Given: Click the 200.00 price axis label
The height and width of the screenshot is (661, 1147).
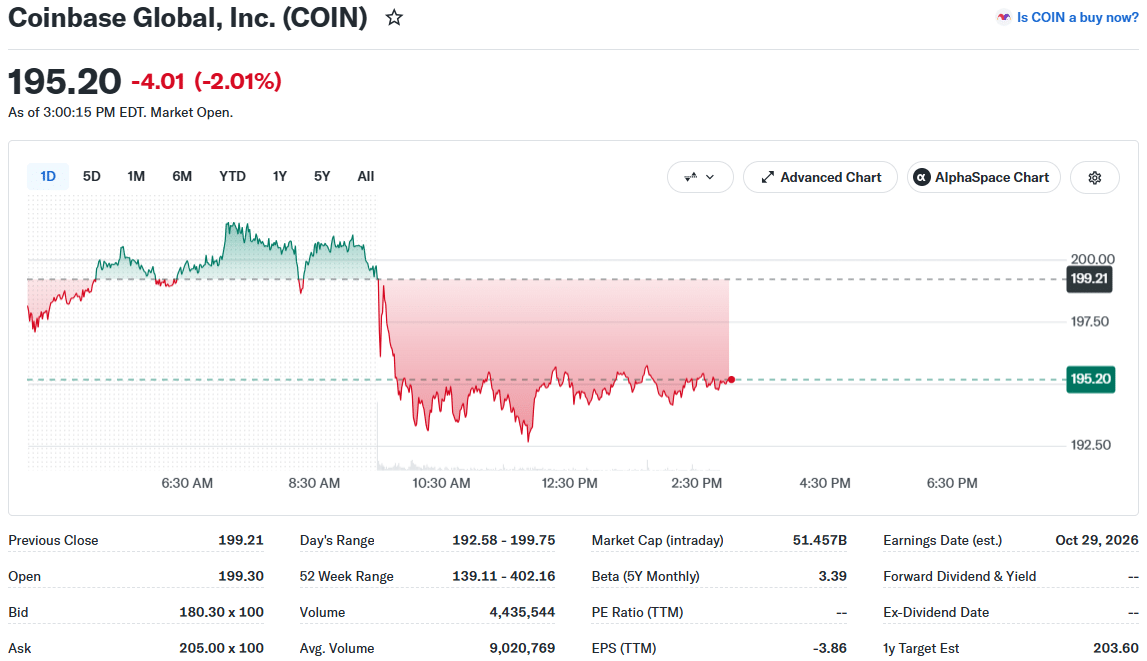Looking at the screenshot, I should click(x=1093, y=259).
